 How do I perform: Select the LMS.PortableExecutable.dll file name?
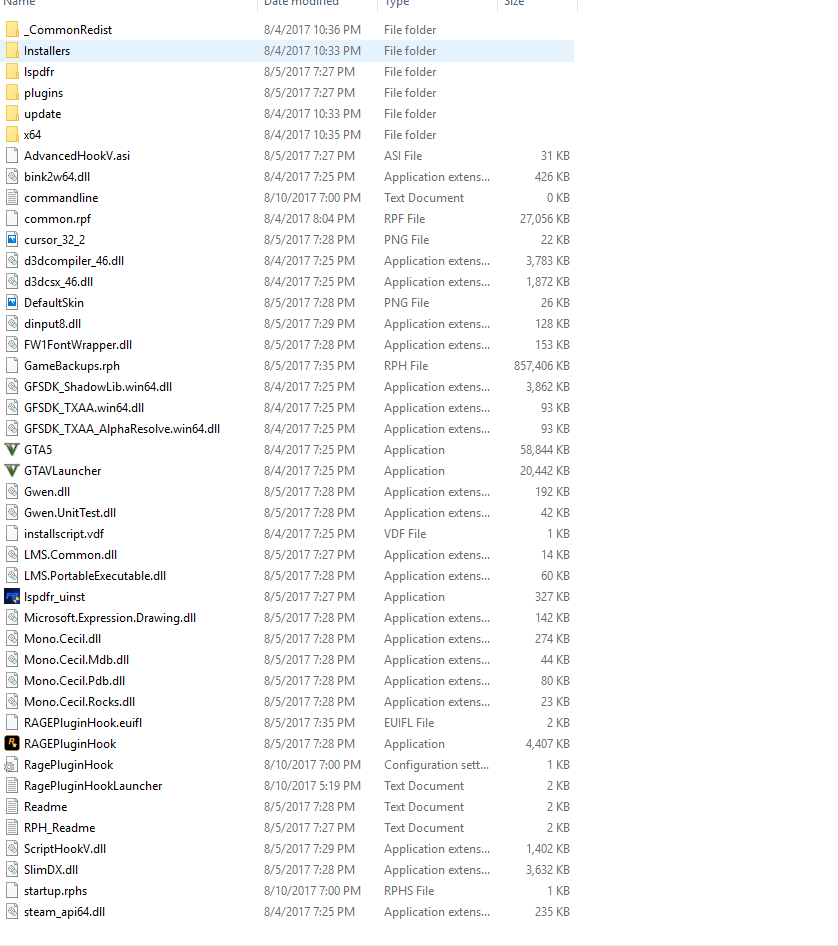(x=95, y=576)
